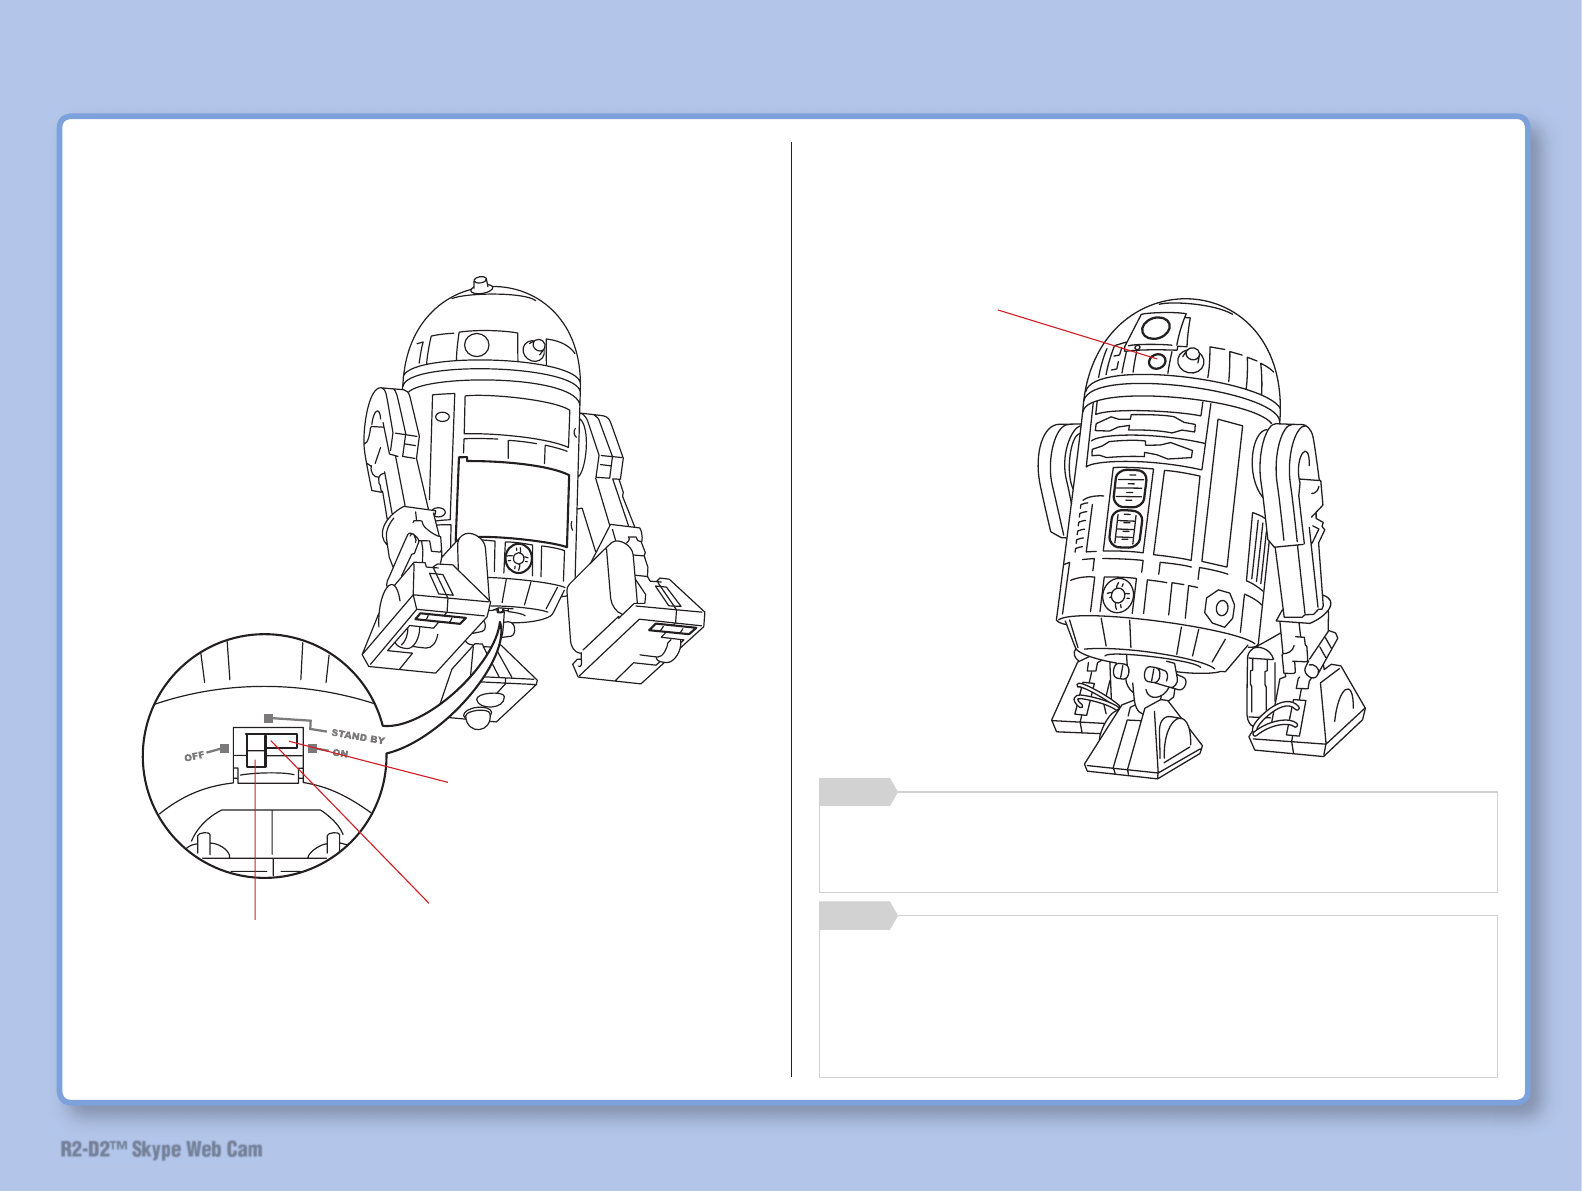Click the "STAND BY" switch label

click(x=358, y=737)
